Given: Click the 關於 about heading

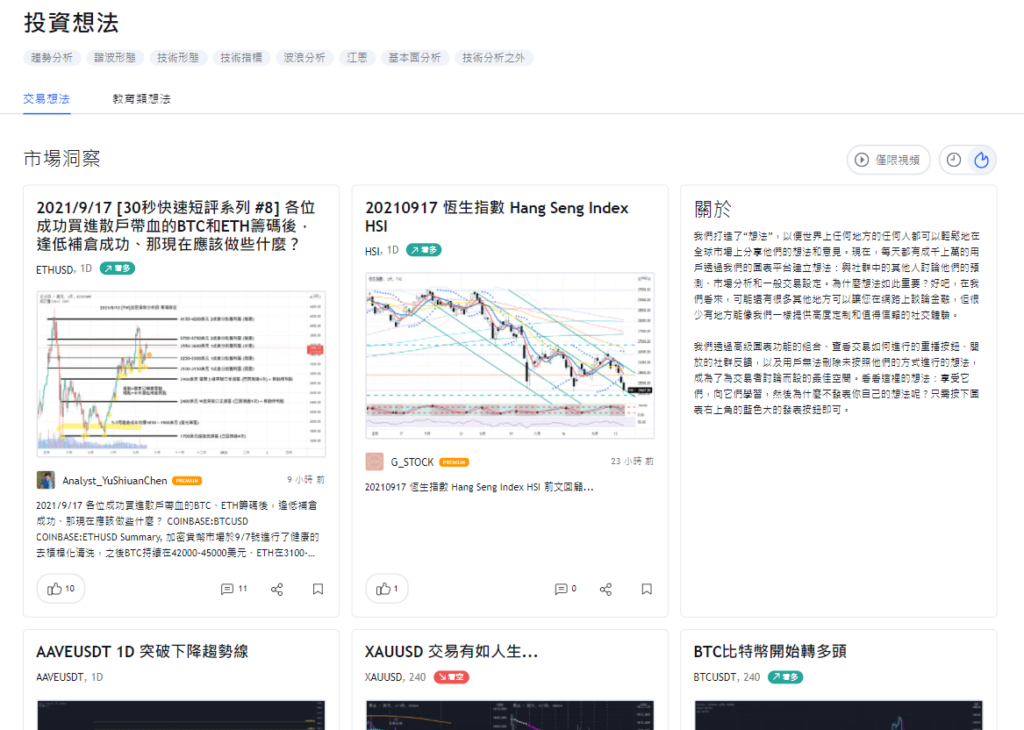Looking at the screenshot, I should 712,210.
